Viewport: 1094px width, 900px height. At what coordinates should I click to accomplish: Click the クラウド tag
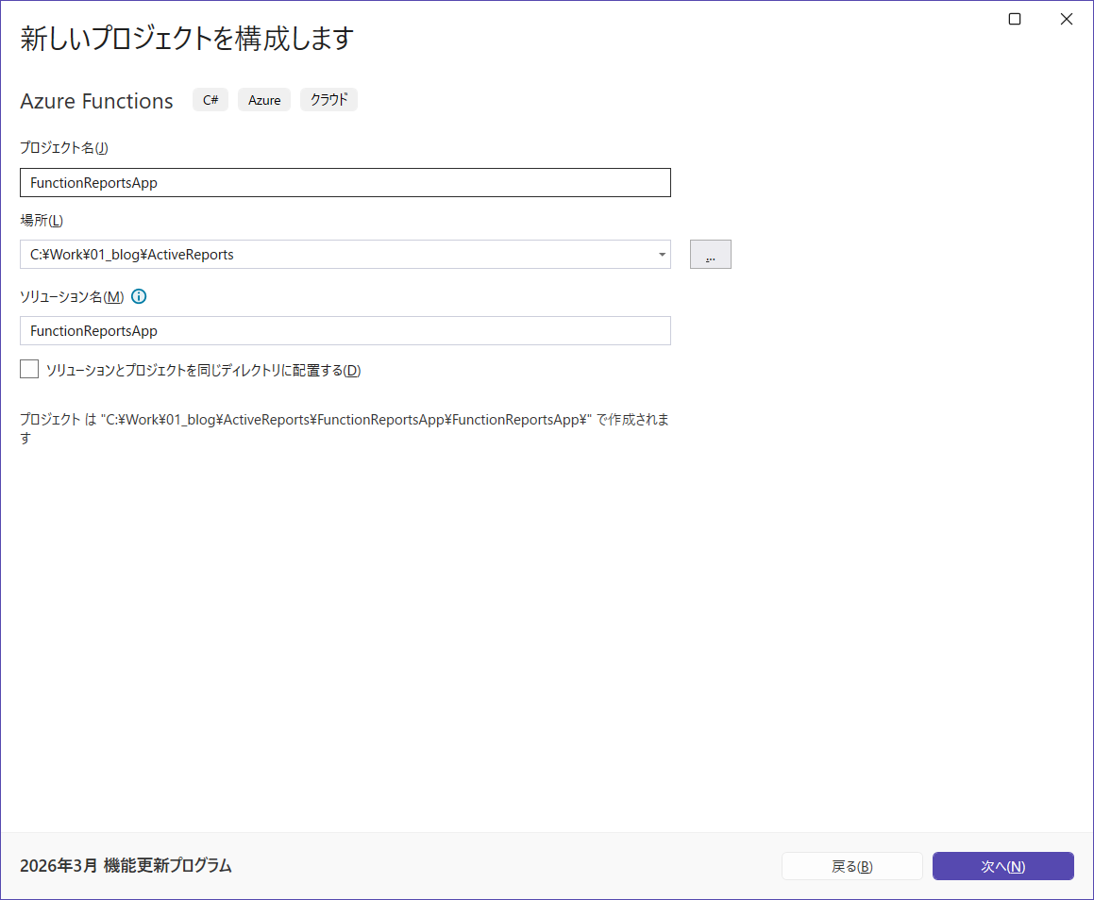coord(329,100)
